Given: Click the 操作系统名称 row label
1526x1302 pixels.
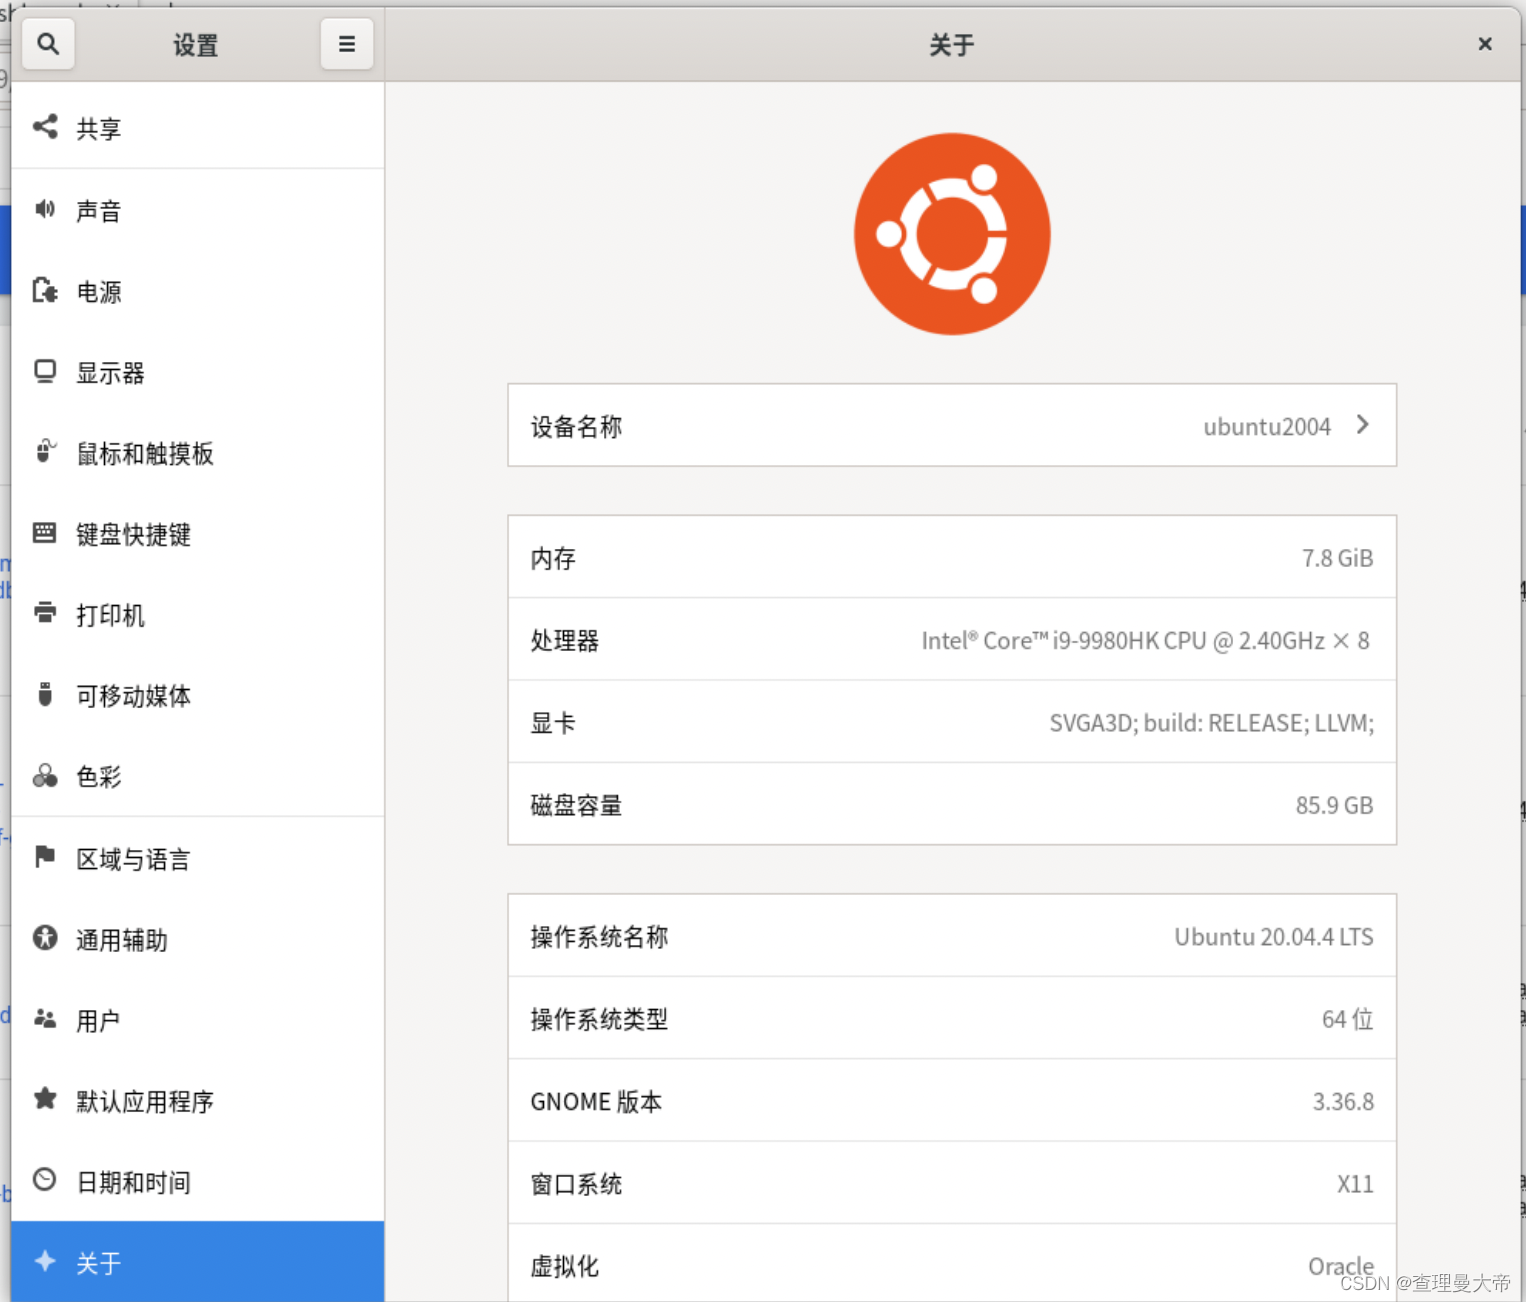Looking at the screenshot, I should pyautogui.click(x=599, y=937).
